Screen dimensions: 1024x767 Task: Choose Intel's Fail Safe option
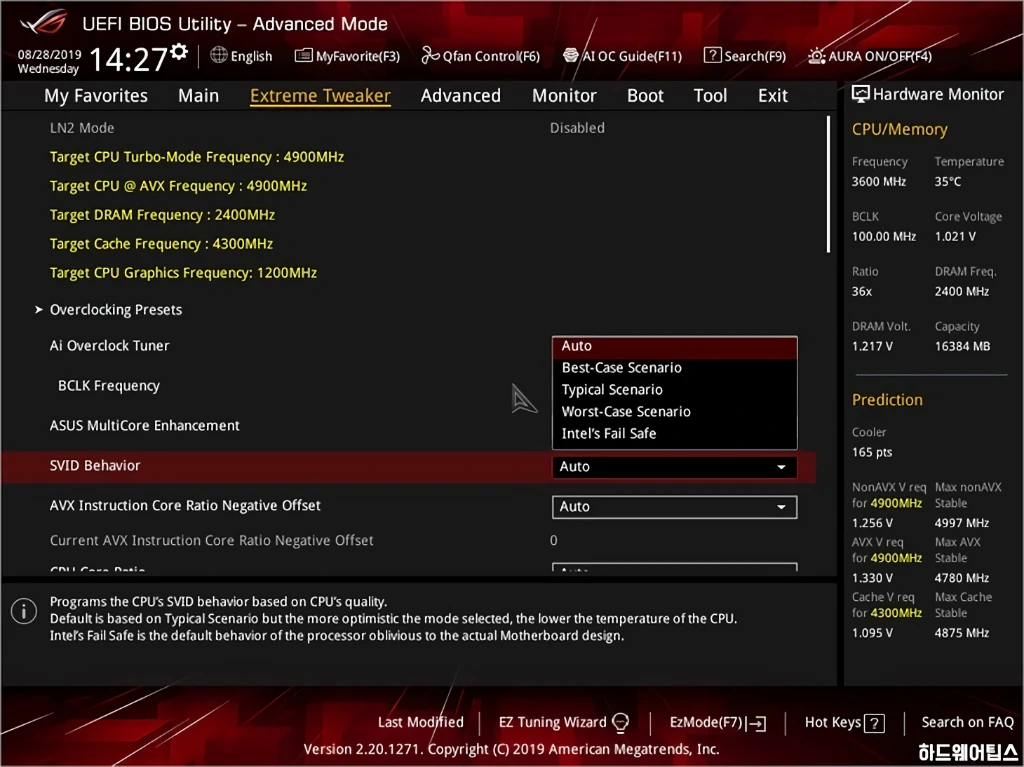675,434
